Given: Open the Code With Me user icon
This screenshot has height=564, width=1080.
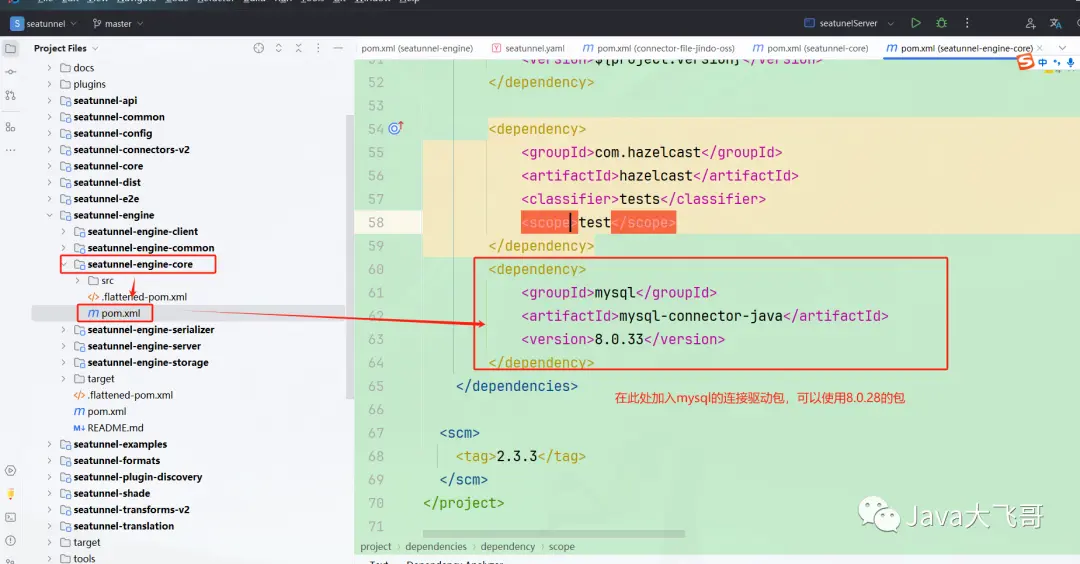Looking at the screenshot, I should pyautogui.click(x=1030, y=23).
